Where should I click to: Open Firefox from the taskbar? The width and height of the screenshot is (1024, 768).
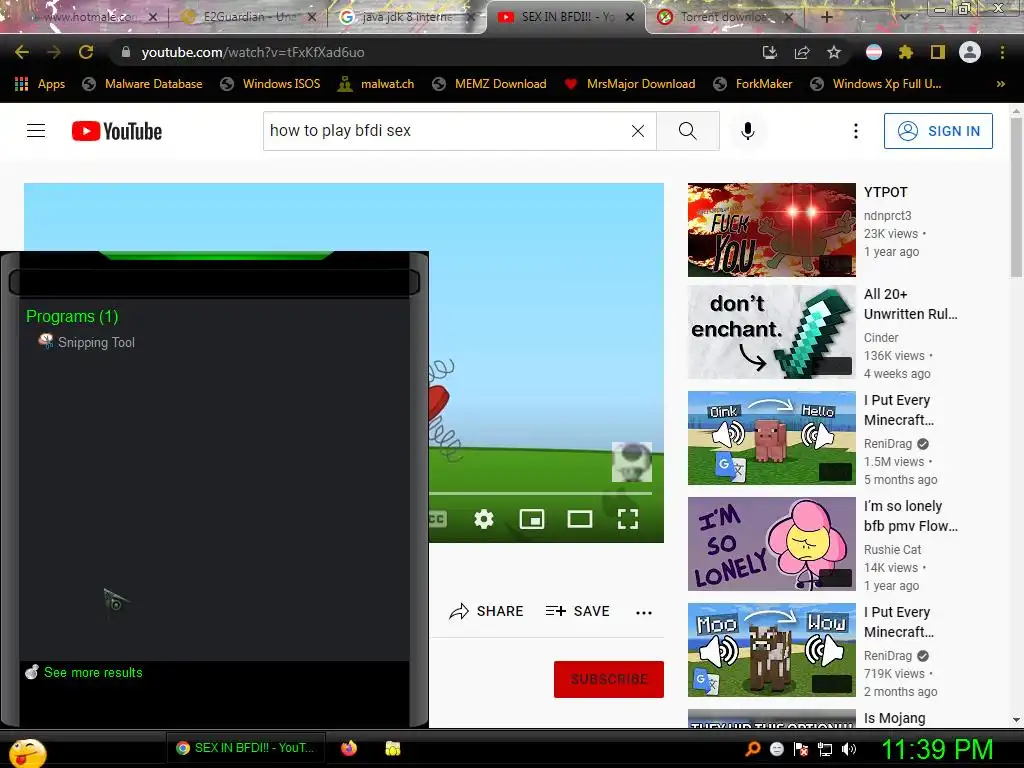[349, 748]
